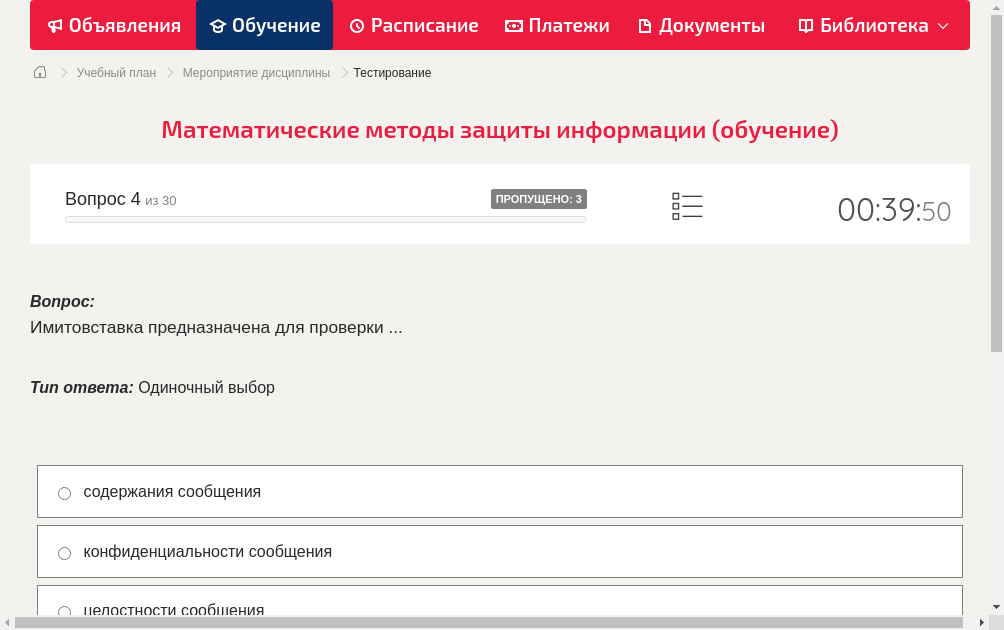Switch to the Обучение menu tab
Image resolution: width=1004 pixels, height=630 pixels.
(264, 25)
